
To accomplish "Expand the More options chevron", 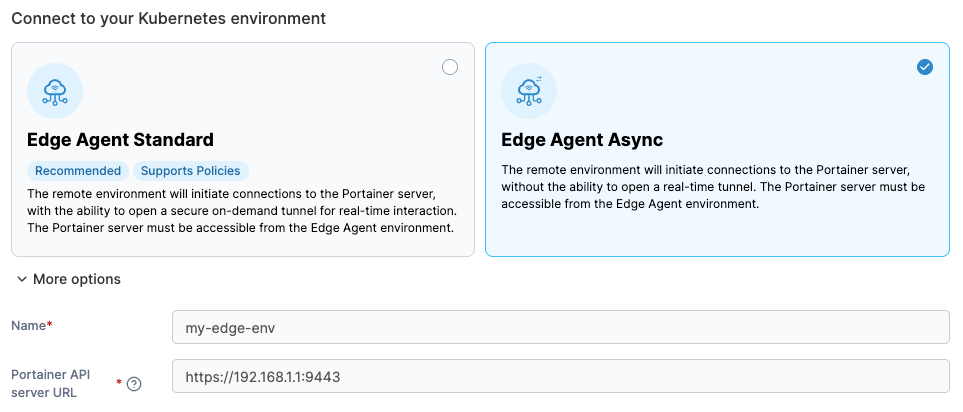I will coord(21,280).
